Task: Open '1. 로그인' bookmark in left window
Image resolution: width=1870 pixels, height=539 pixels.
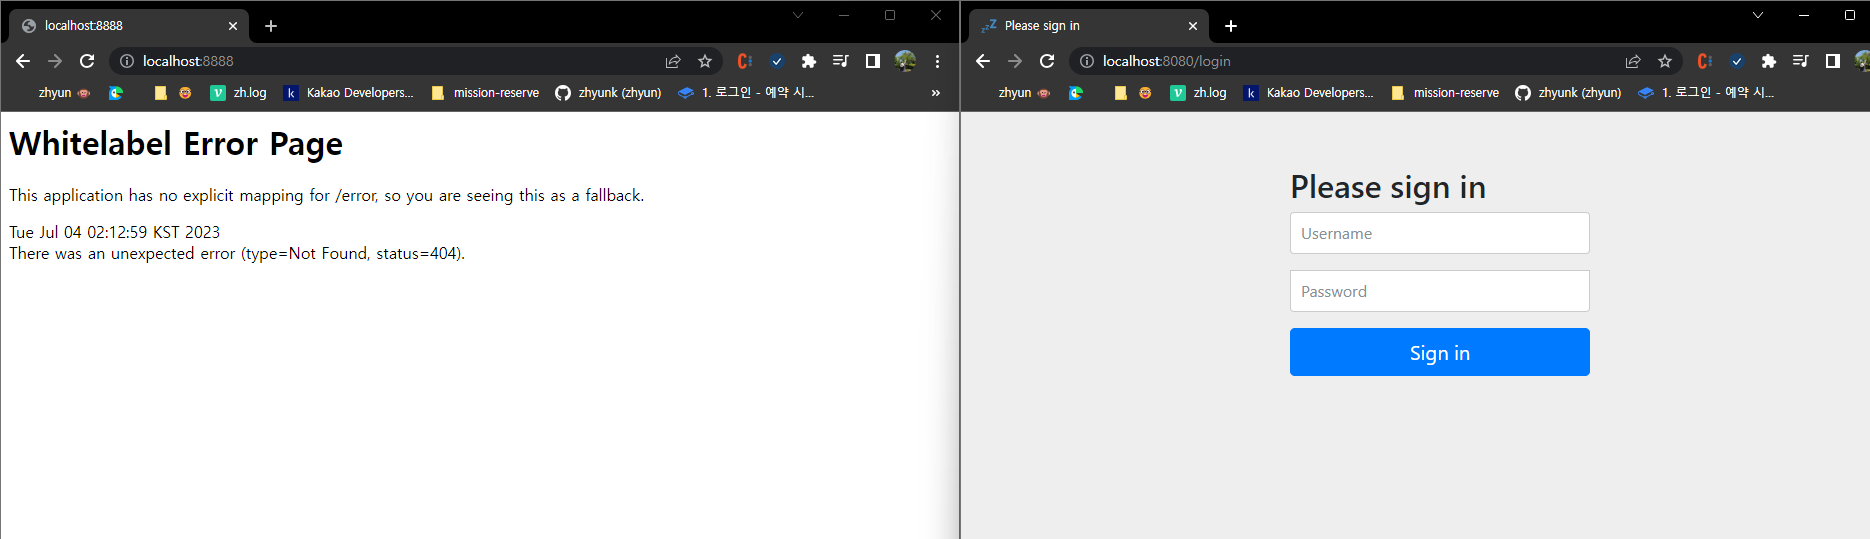Action: pyautogui.click(x=746, y=93)
